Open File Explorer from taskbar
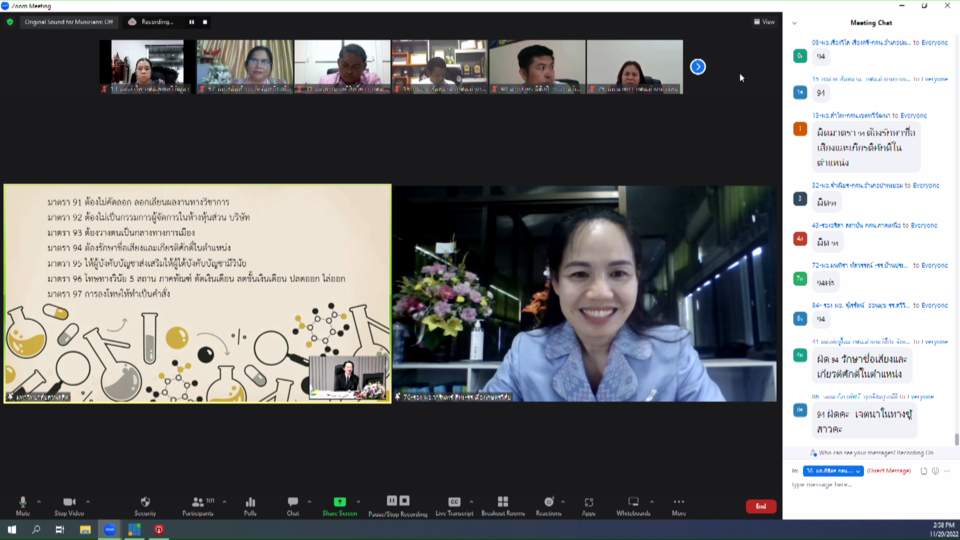This screenshot has width=960, height=540. [x=85, y=530]
